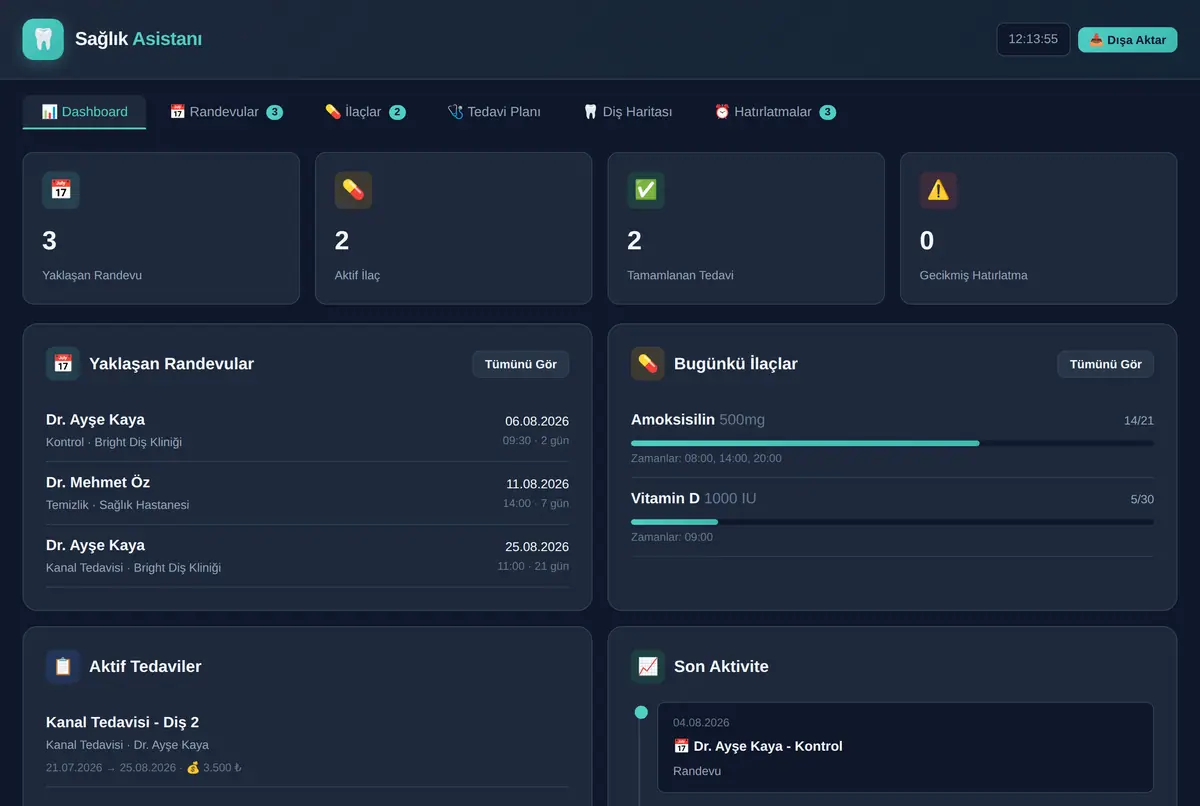Click the timeline dot for 04.08.2026 activity

coord(641,712)
